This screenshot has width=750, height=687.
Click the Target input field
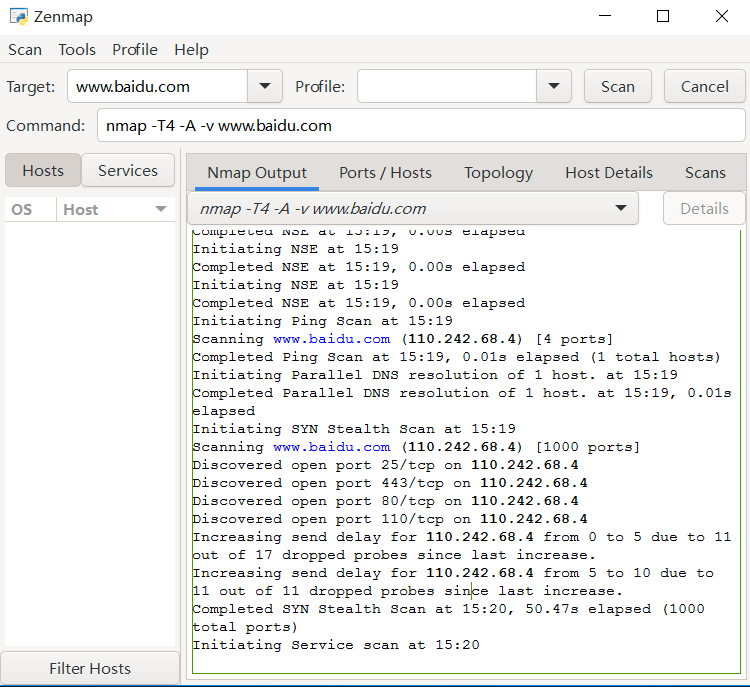coord(157,87)
